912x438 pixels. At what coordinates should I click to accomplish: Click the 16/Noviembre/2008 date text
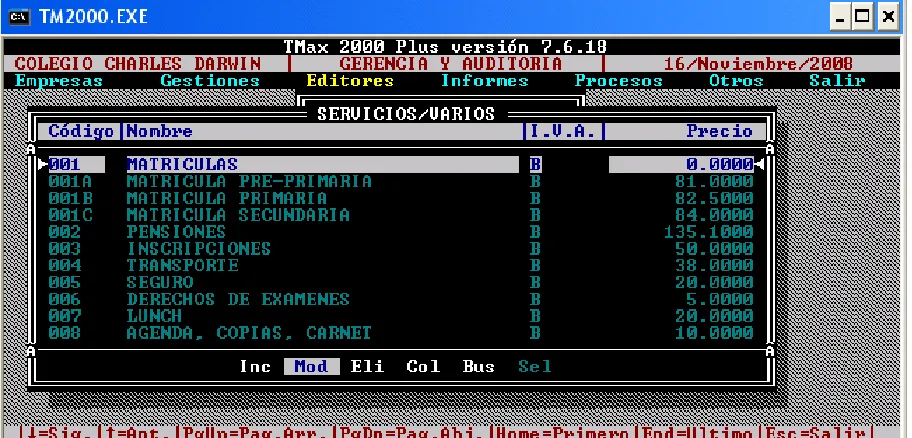pos(758,64)
